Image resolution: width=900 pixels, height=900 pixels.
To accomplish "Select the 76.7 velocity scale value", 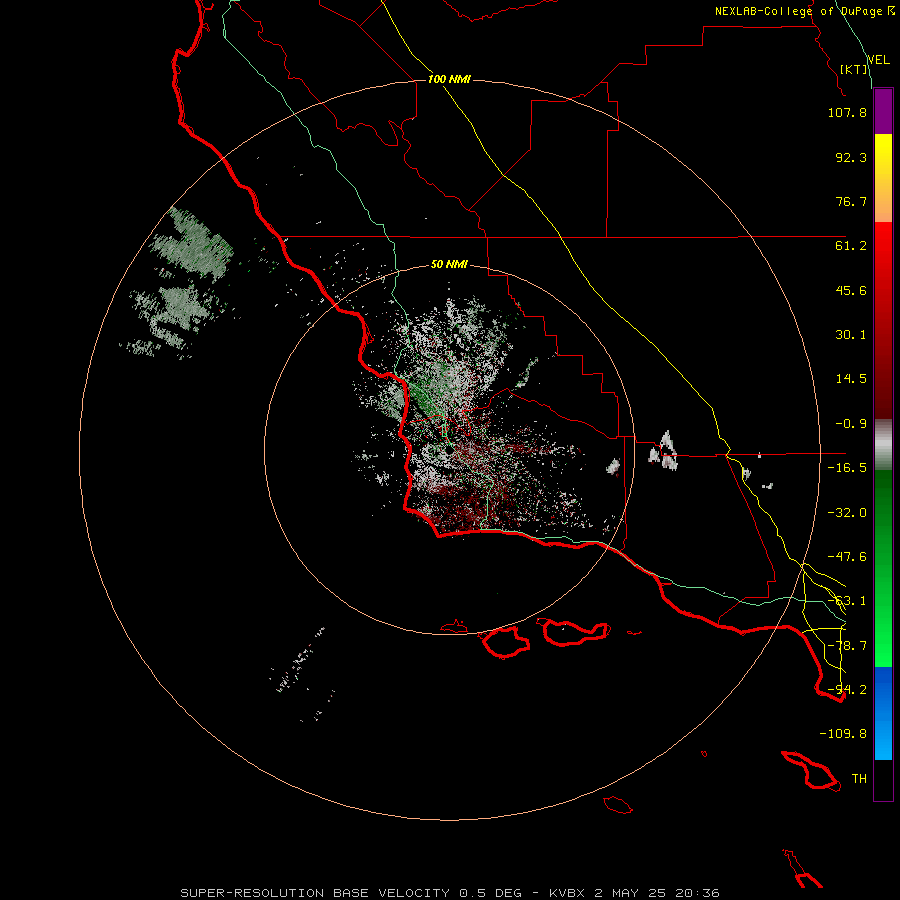I will pos(851,201).
